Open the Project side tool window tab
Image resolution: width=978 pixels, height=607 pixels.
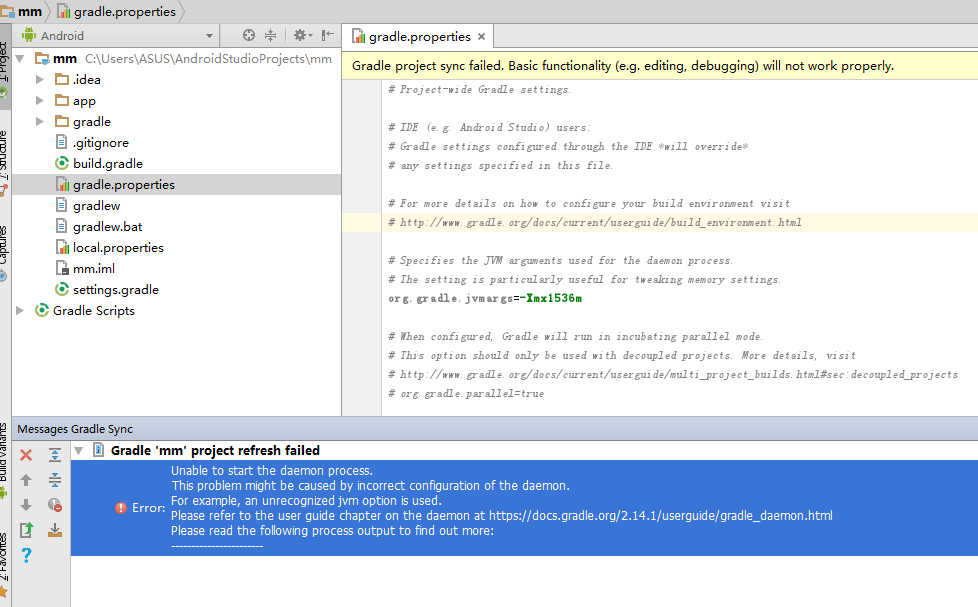point(4,67)
